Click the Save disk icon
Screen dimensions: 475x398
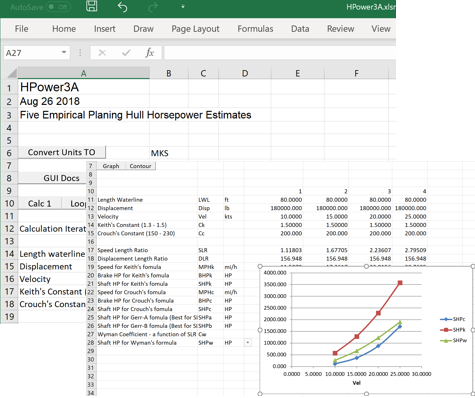pyautogui.click(x=92, y=6)
